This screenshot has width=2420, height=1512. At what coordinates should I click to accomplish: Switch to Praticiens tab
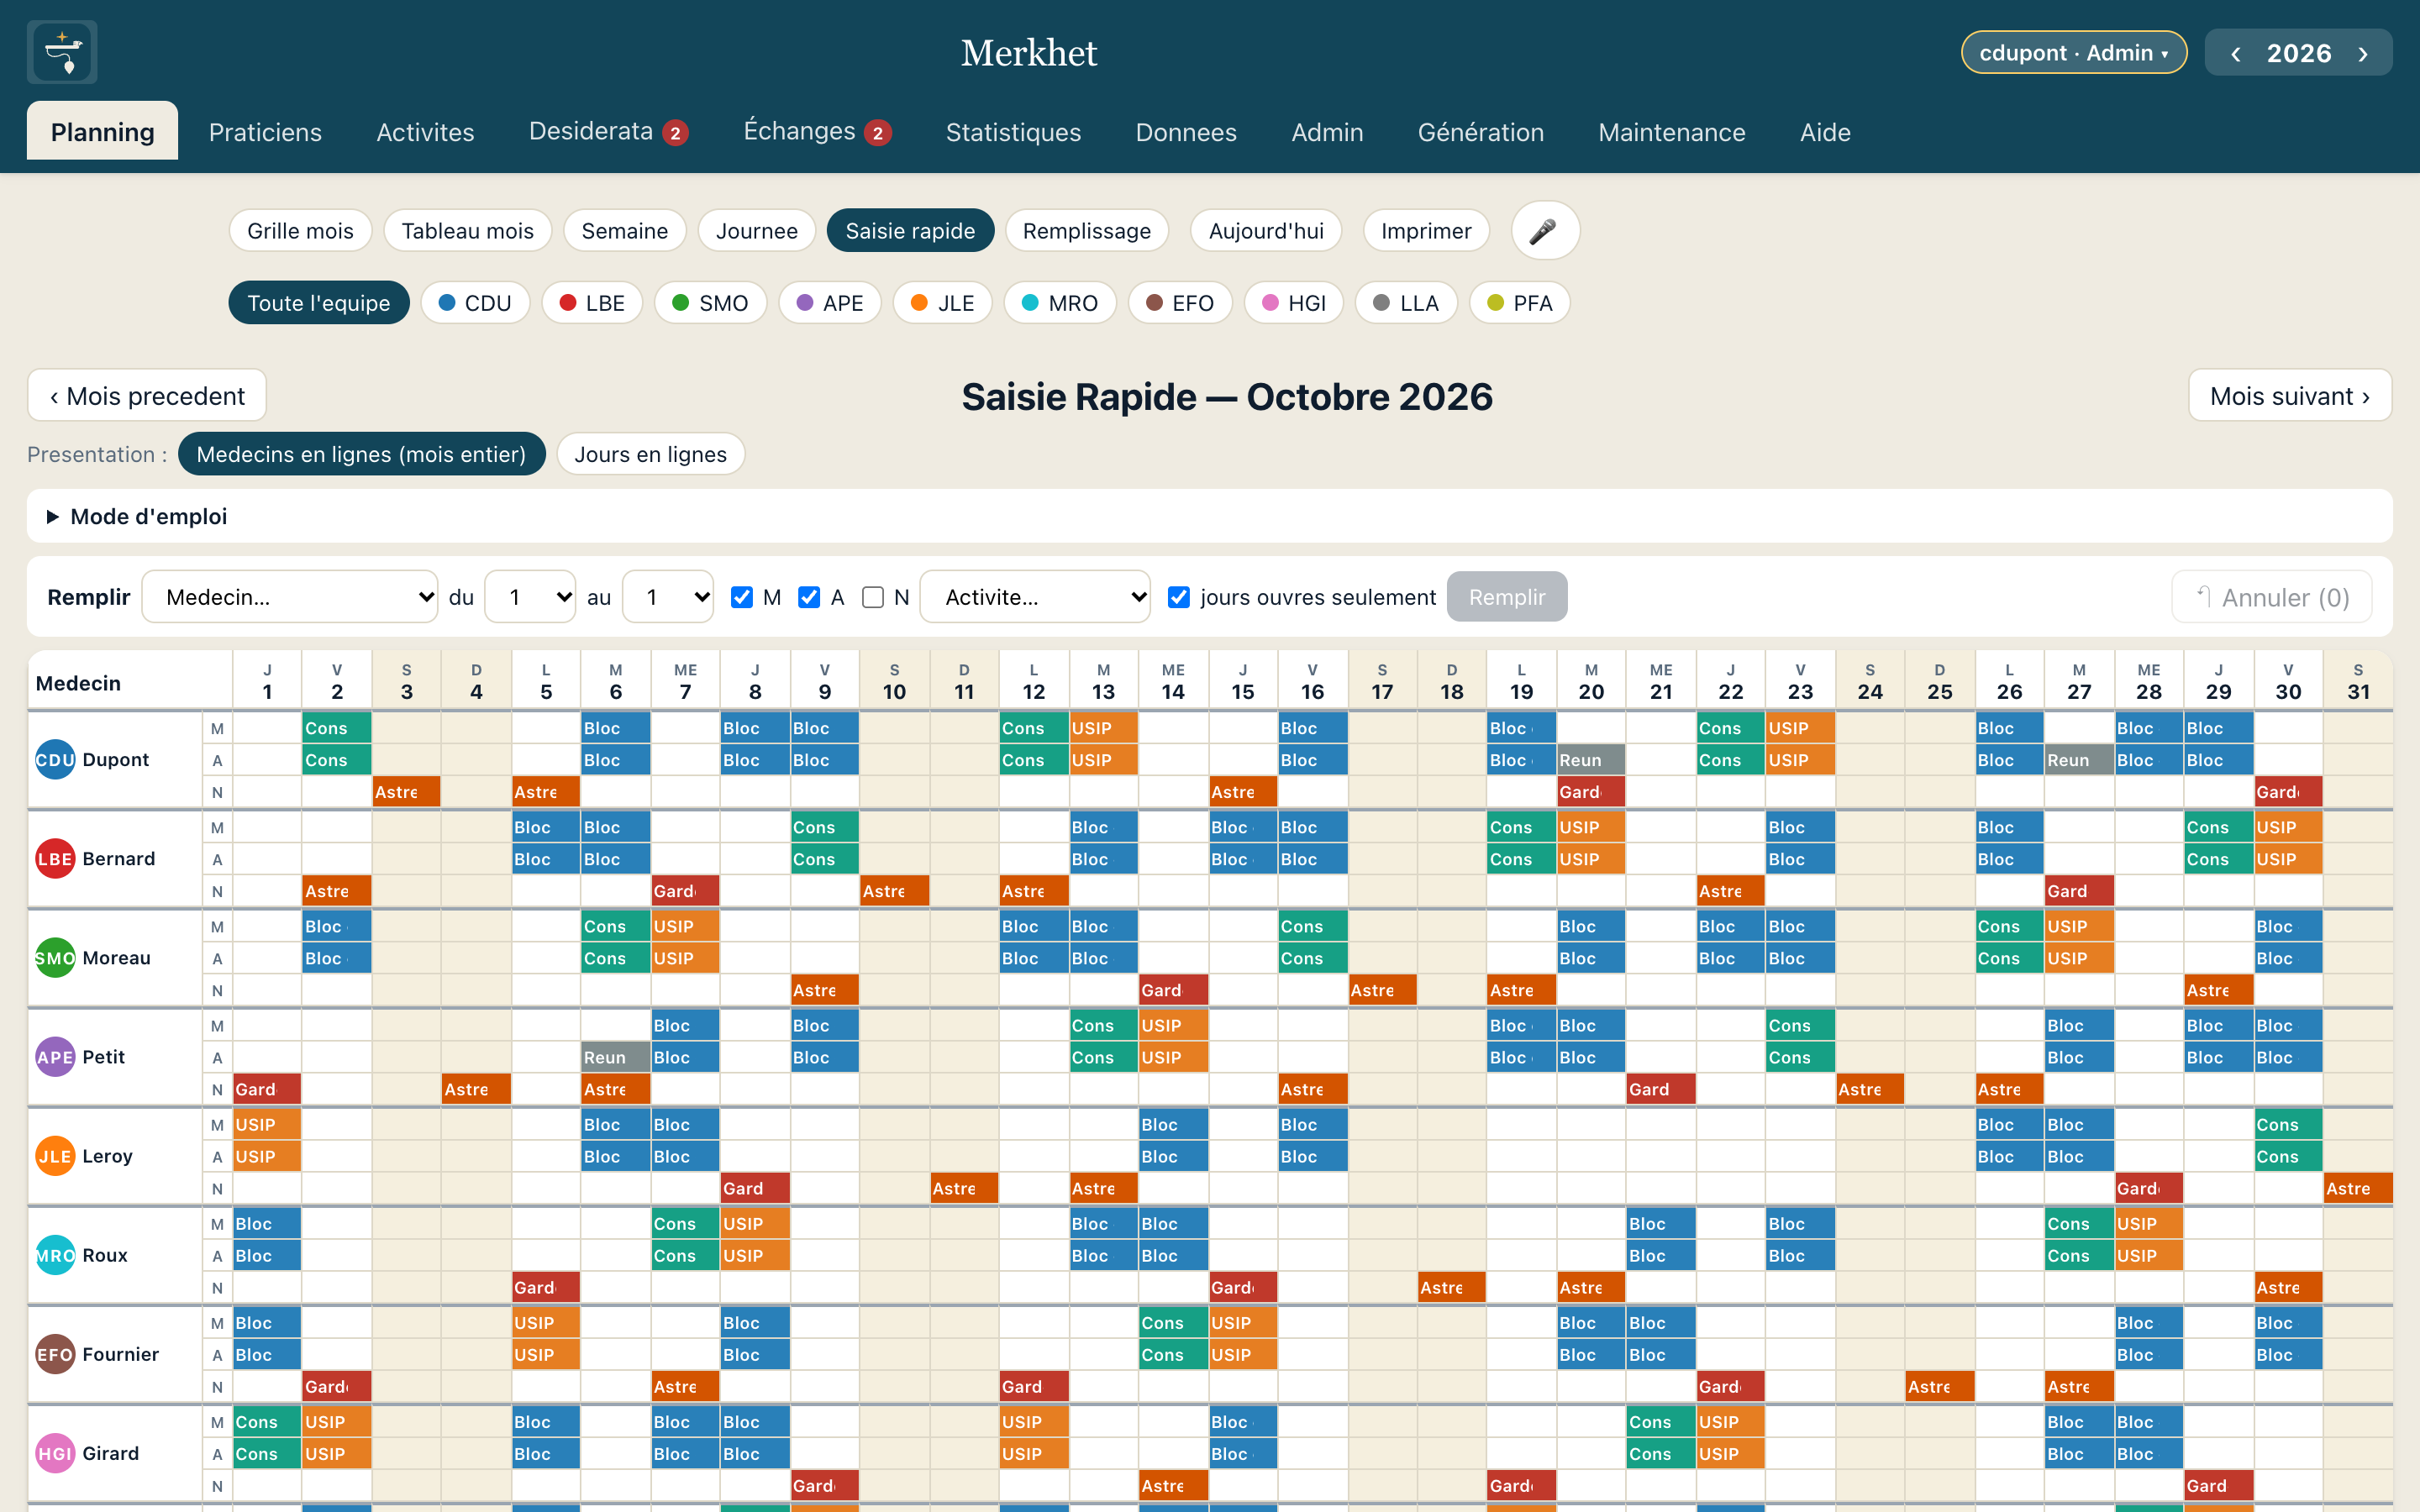(265, 132)
